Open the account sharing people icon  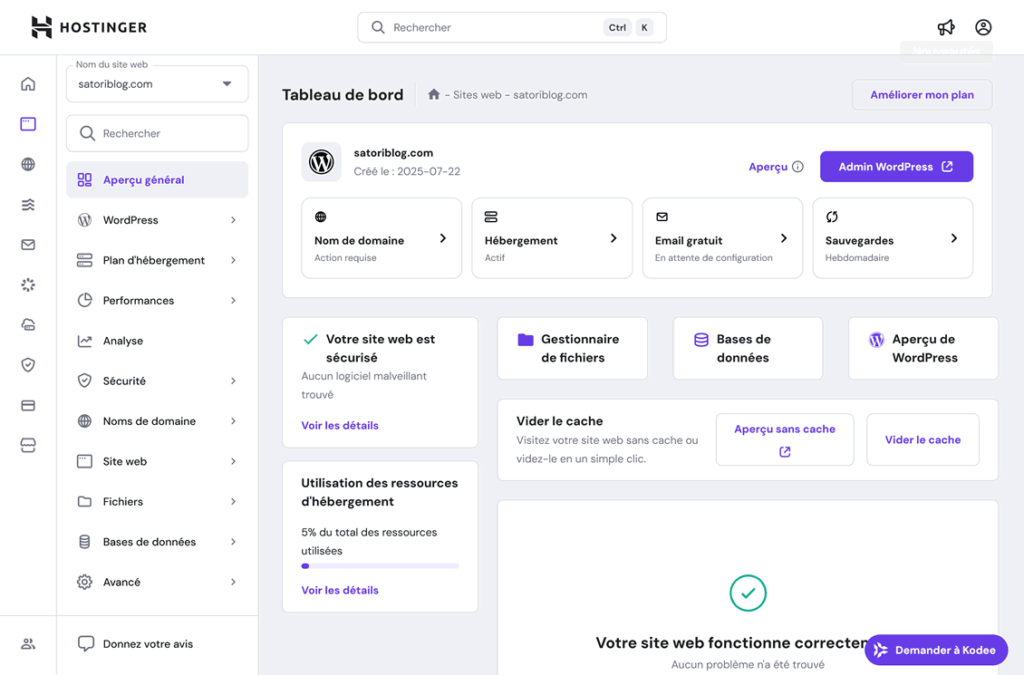point(28,644)
